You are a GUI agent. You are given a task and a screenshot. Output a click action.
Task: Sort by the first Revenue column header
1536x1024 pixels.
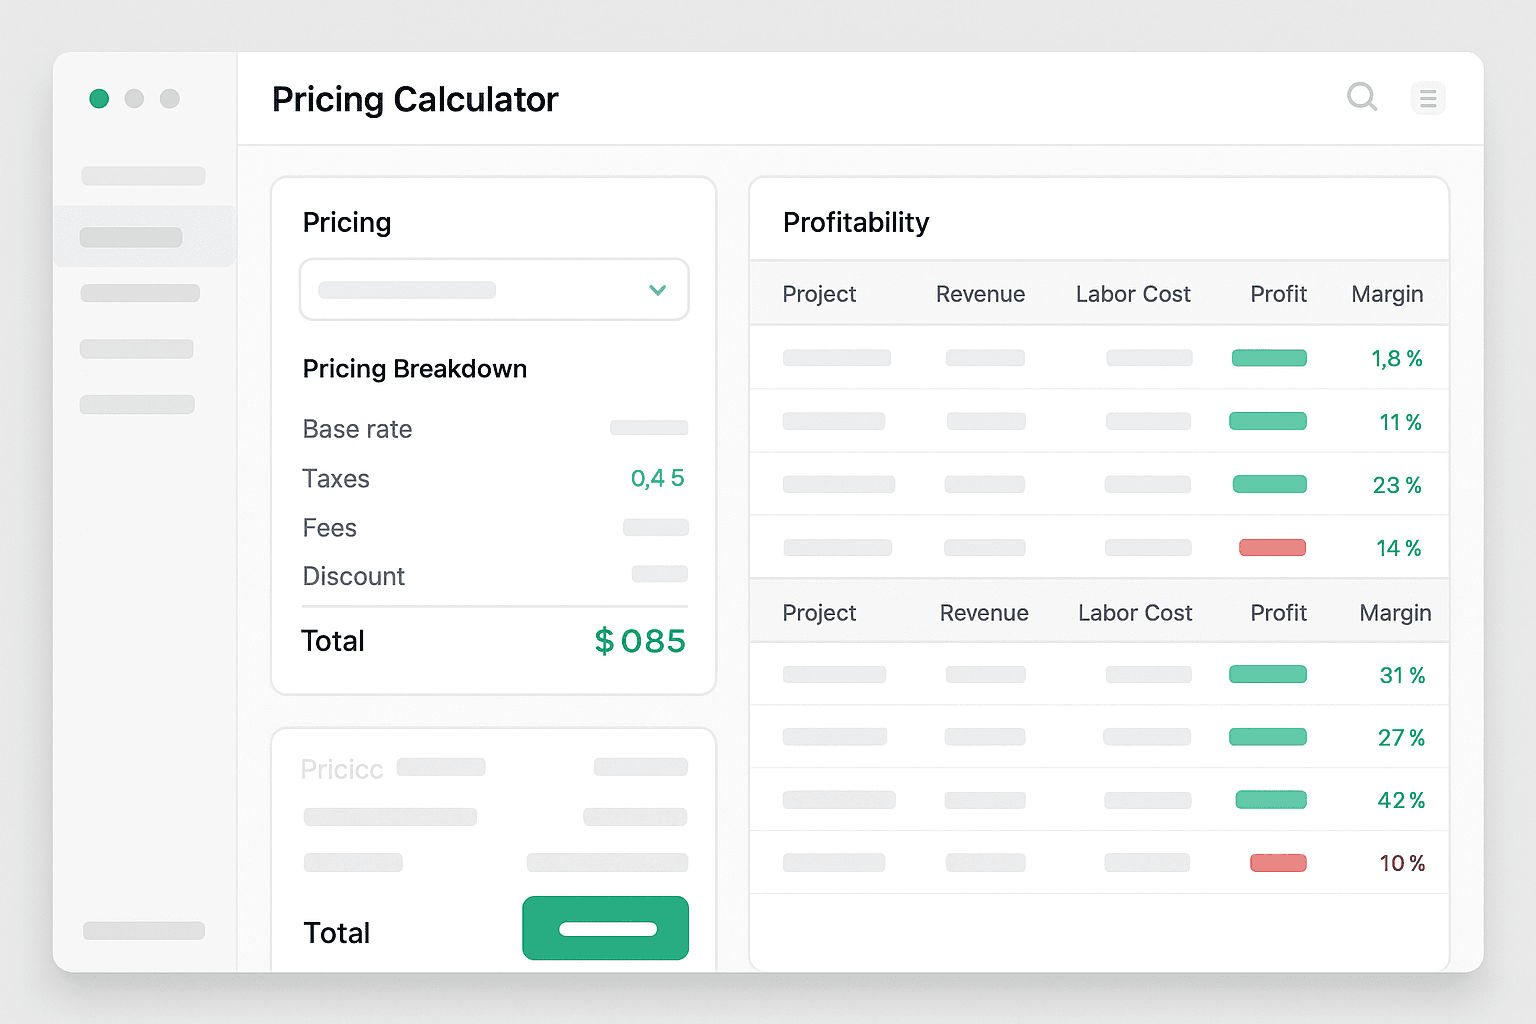980,294
